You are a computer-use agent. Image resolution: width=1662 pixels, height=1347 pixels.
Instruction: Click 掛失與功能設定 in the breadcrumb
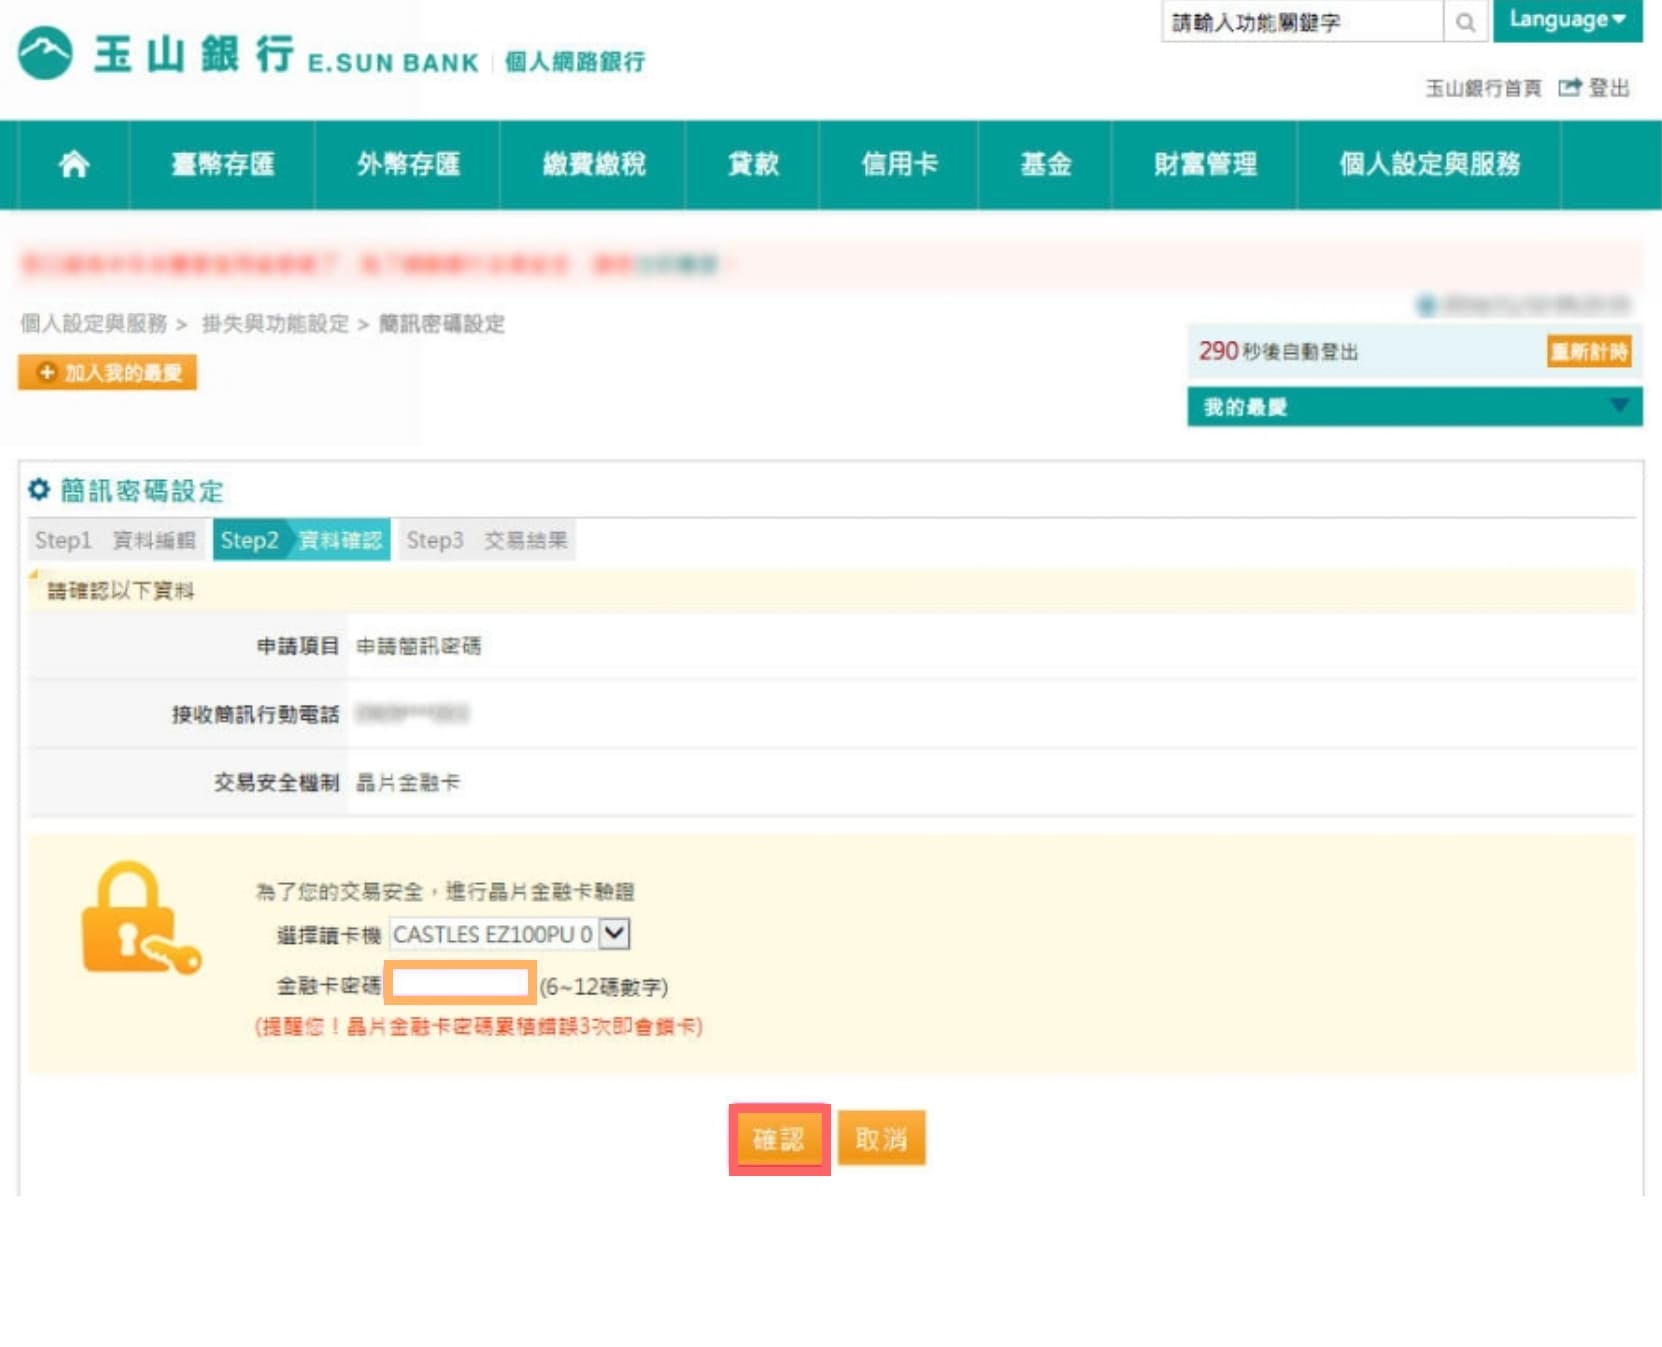pos(275,324)
